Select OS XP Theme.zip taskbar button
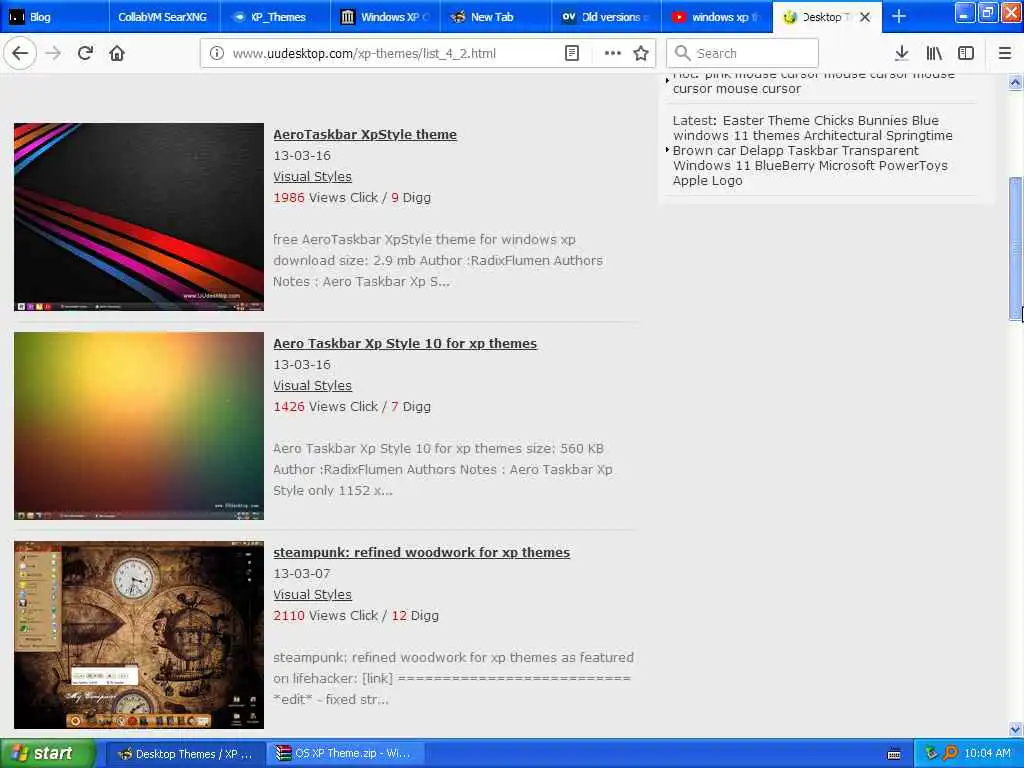The width and height of the screenshot is (1024, 768). (345, 754)
